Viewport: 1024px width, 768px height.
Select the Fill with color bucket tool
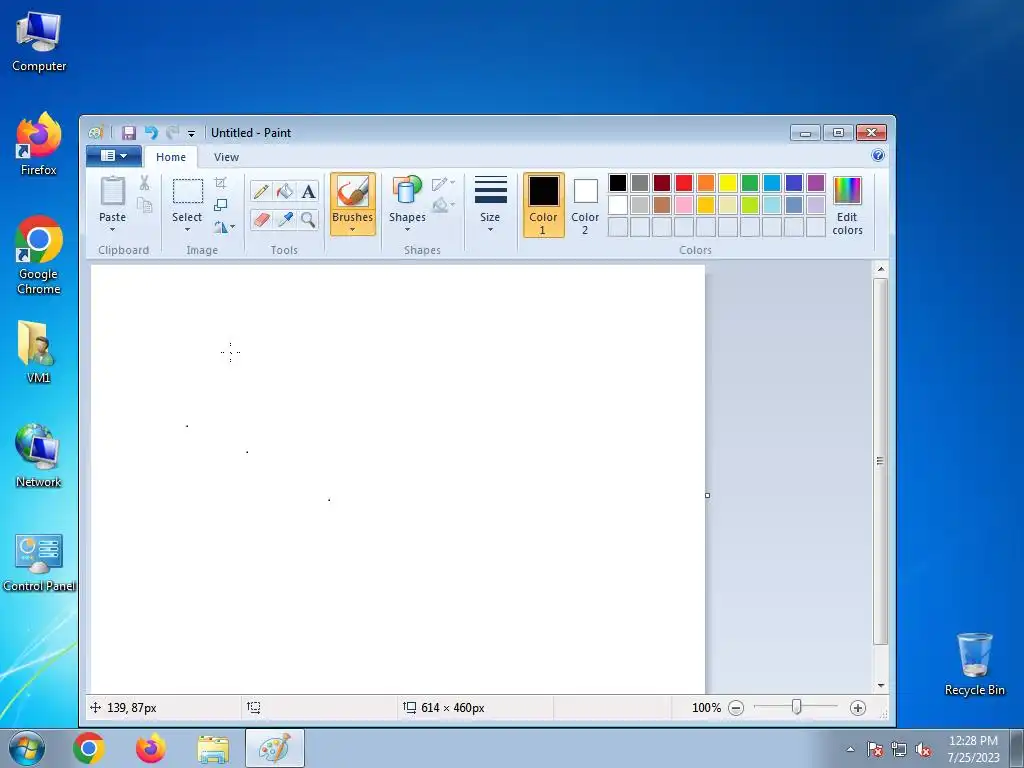tap(285, 191)
